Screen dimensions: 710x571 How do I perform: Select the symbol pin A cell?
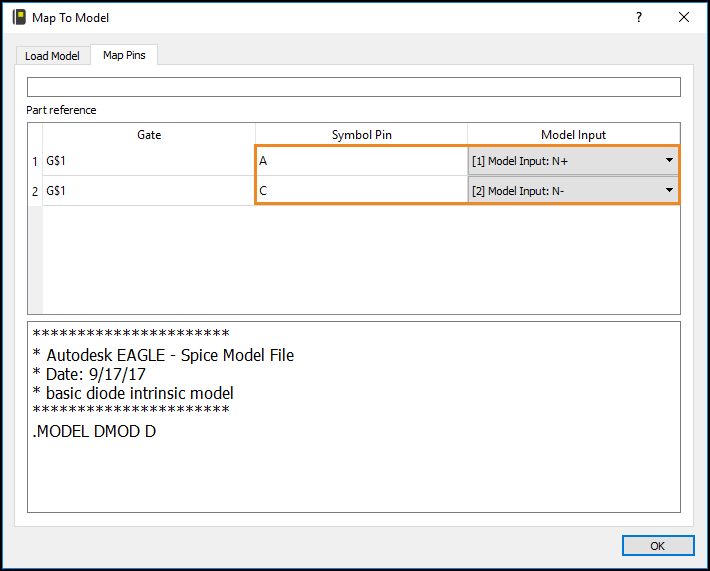click(x=361, y=160)
